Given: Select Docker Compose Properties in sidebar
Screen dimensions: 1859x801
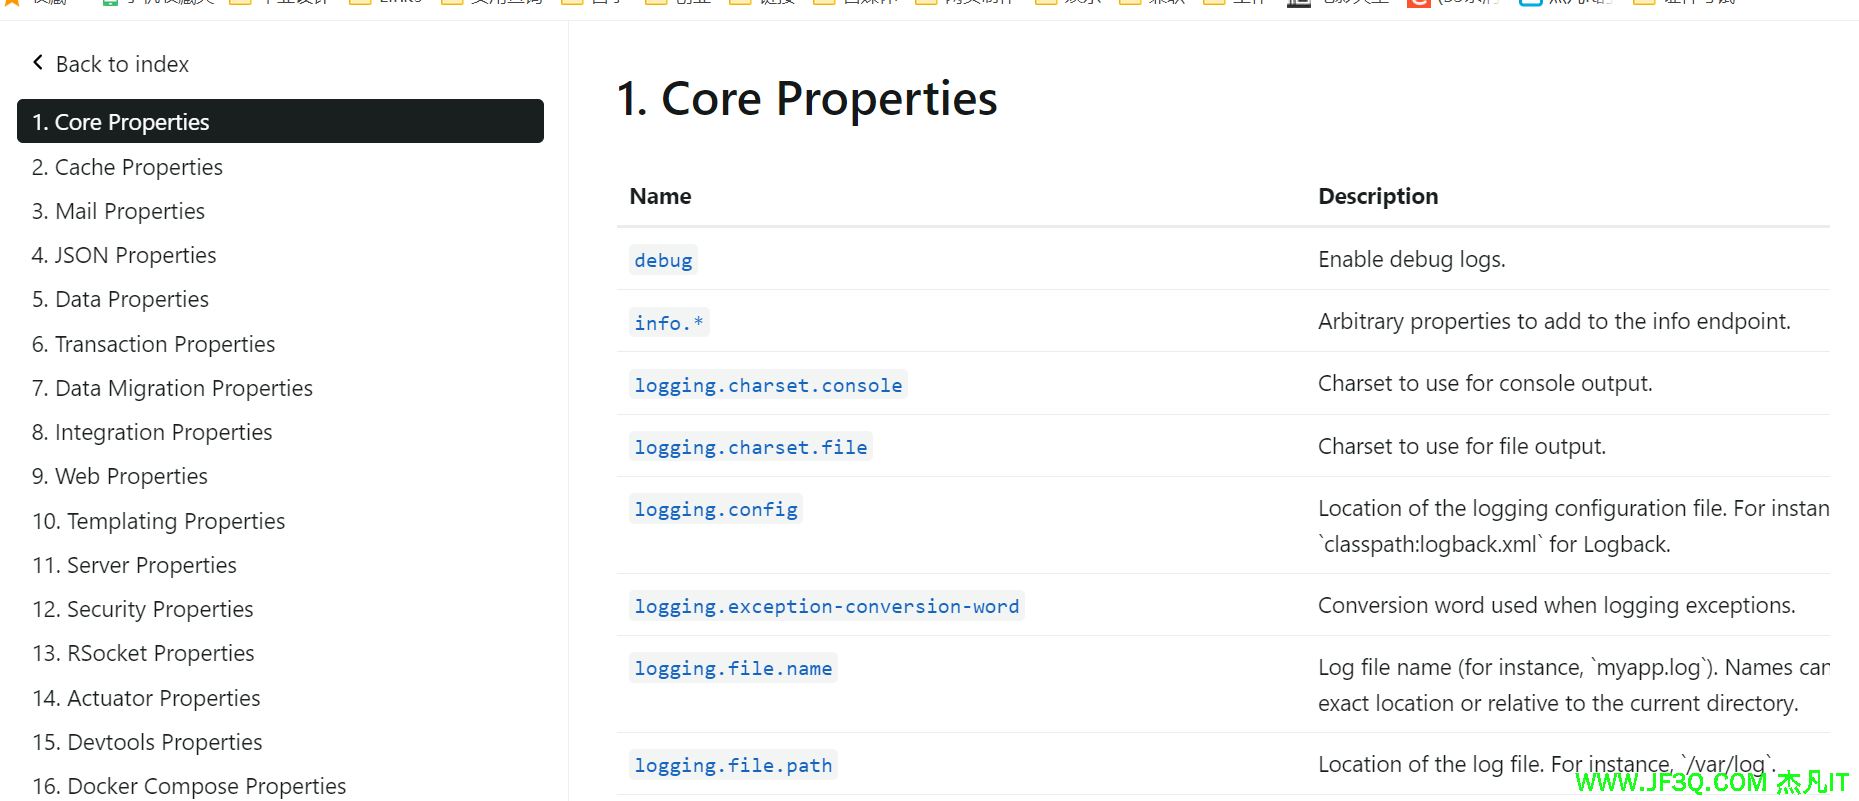Looking at the screenshot, I should pyautogui.click(x=189, y=786).
